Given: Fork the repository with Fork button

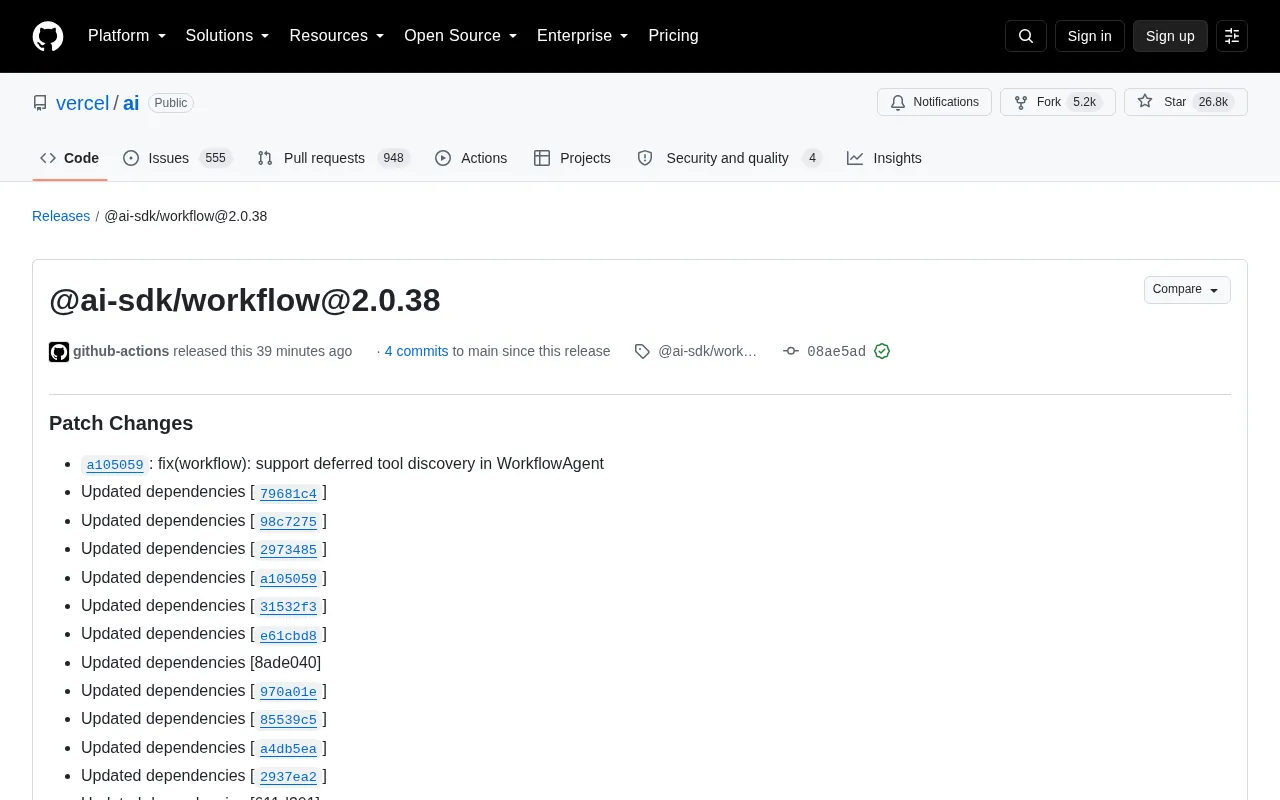Looking at the screenshot, I should pyautogui.click(x=1057, y=102).
